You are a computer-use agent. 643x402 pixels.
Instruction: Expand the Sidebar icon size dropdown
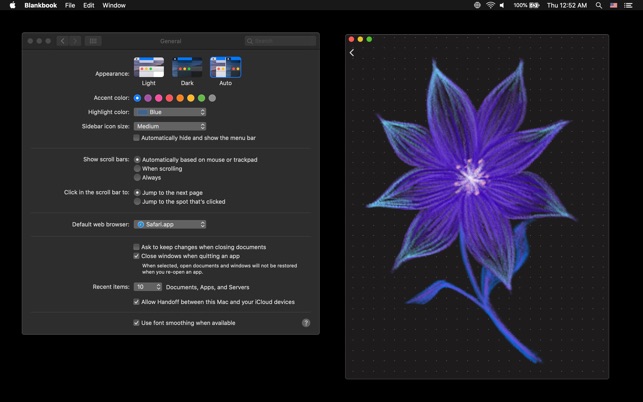pos(170,127)
